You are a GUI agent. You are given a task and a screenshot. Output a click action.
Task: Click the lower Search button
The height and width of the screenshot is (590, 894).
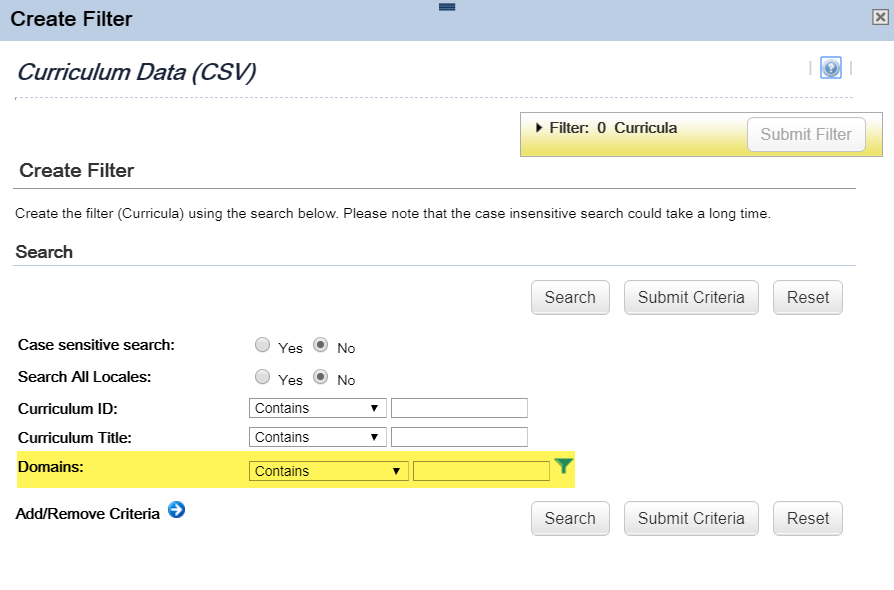570,519
